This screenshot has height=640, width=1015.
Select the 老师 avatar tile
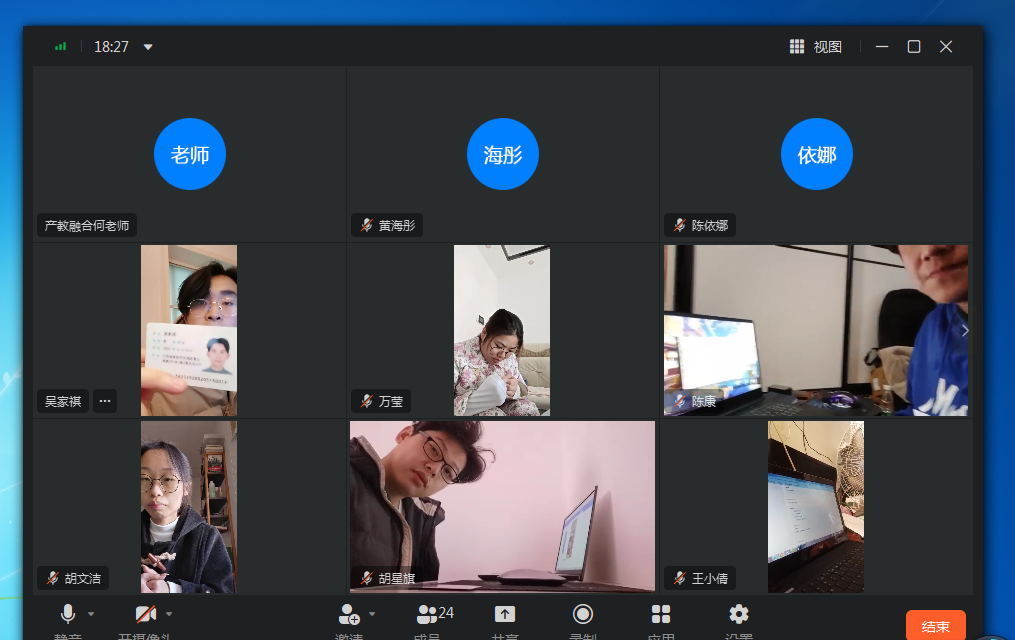coord(190,154)
